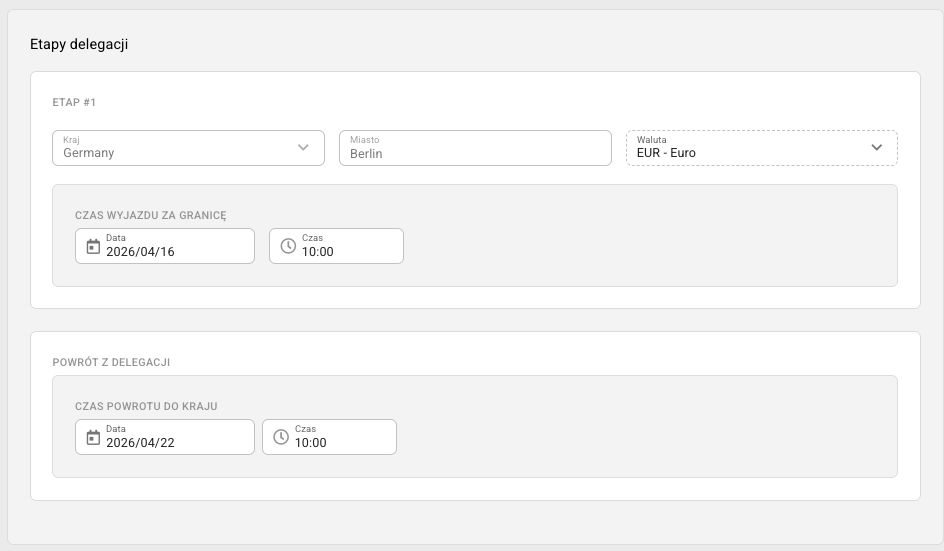The image size is (944, 551).
Task: Edit the departure date 2026/04/16
Action: [x=141, y=252]
